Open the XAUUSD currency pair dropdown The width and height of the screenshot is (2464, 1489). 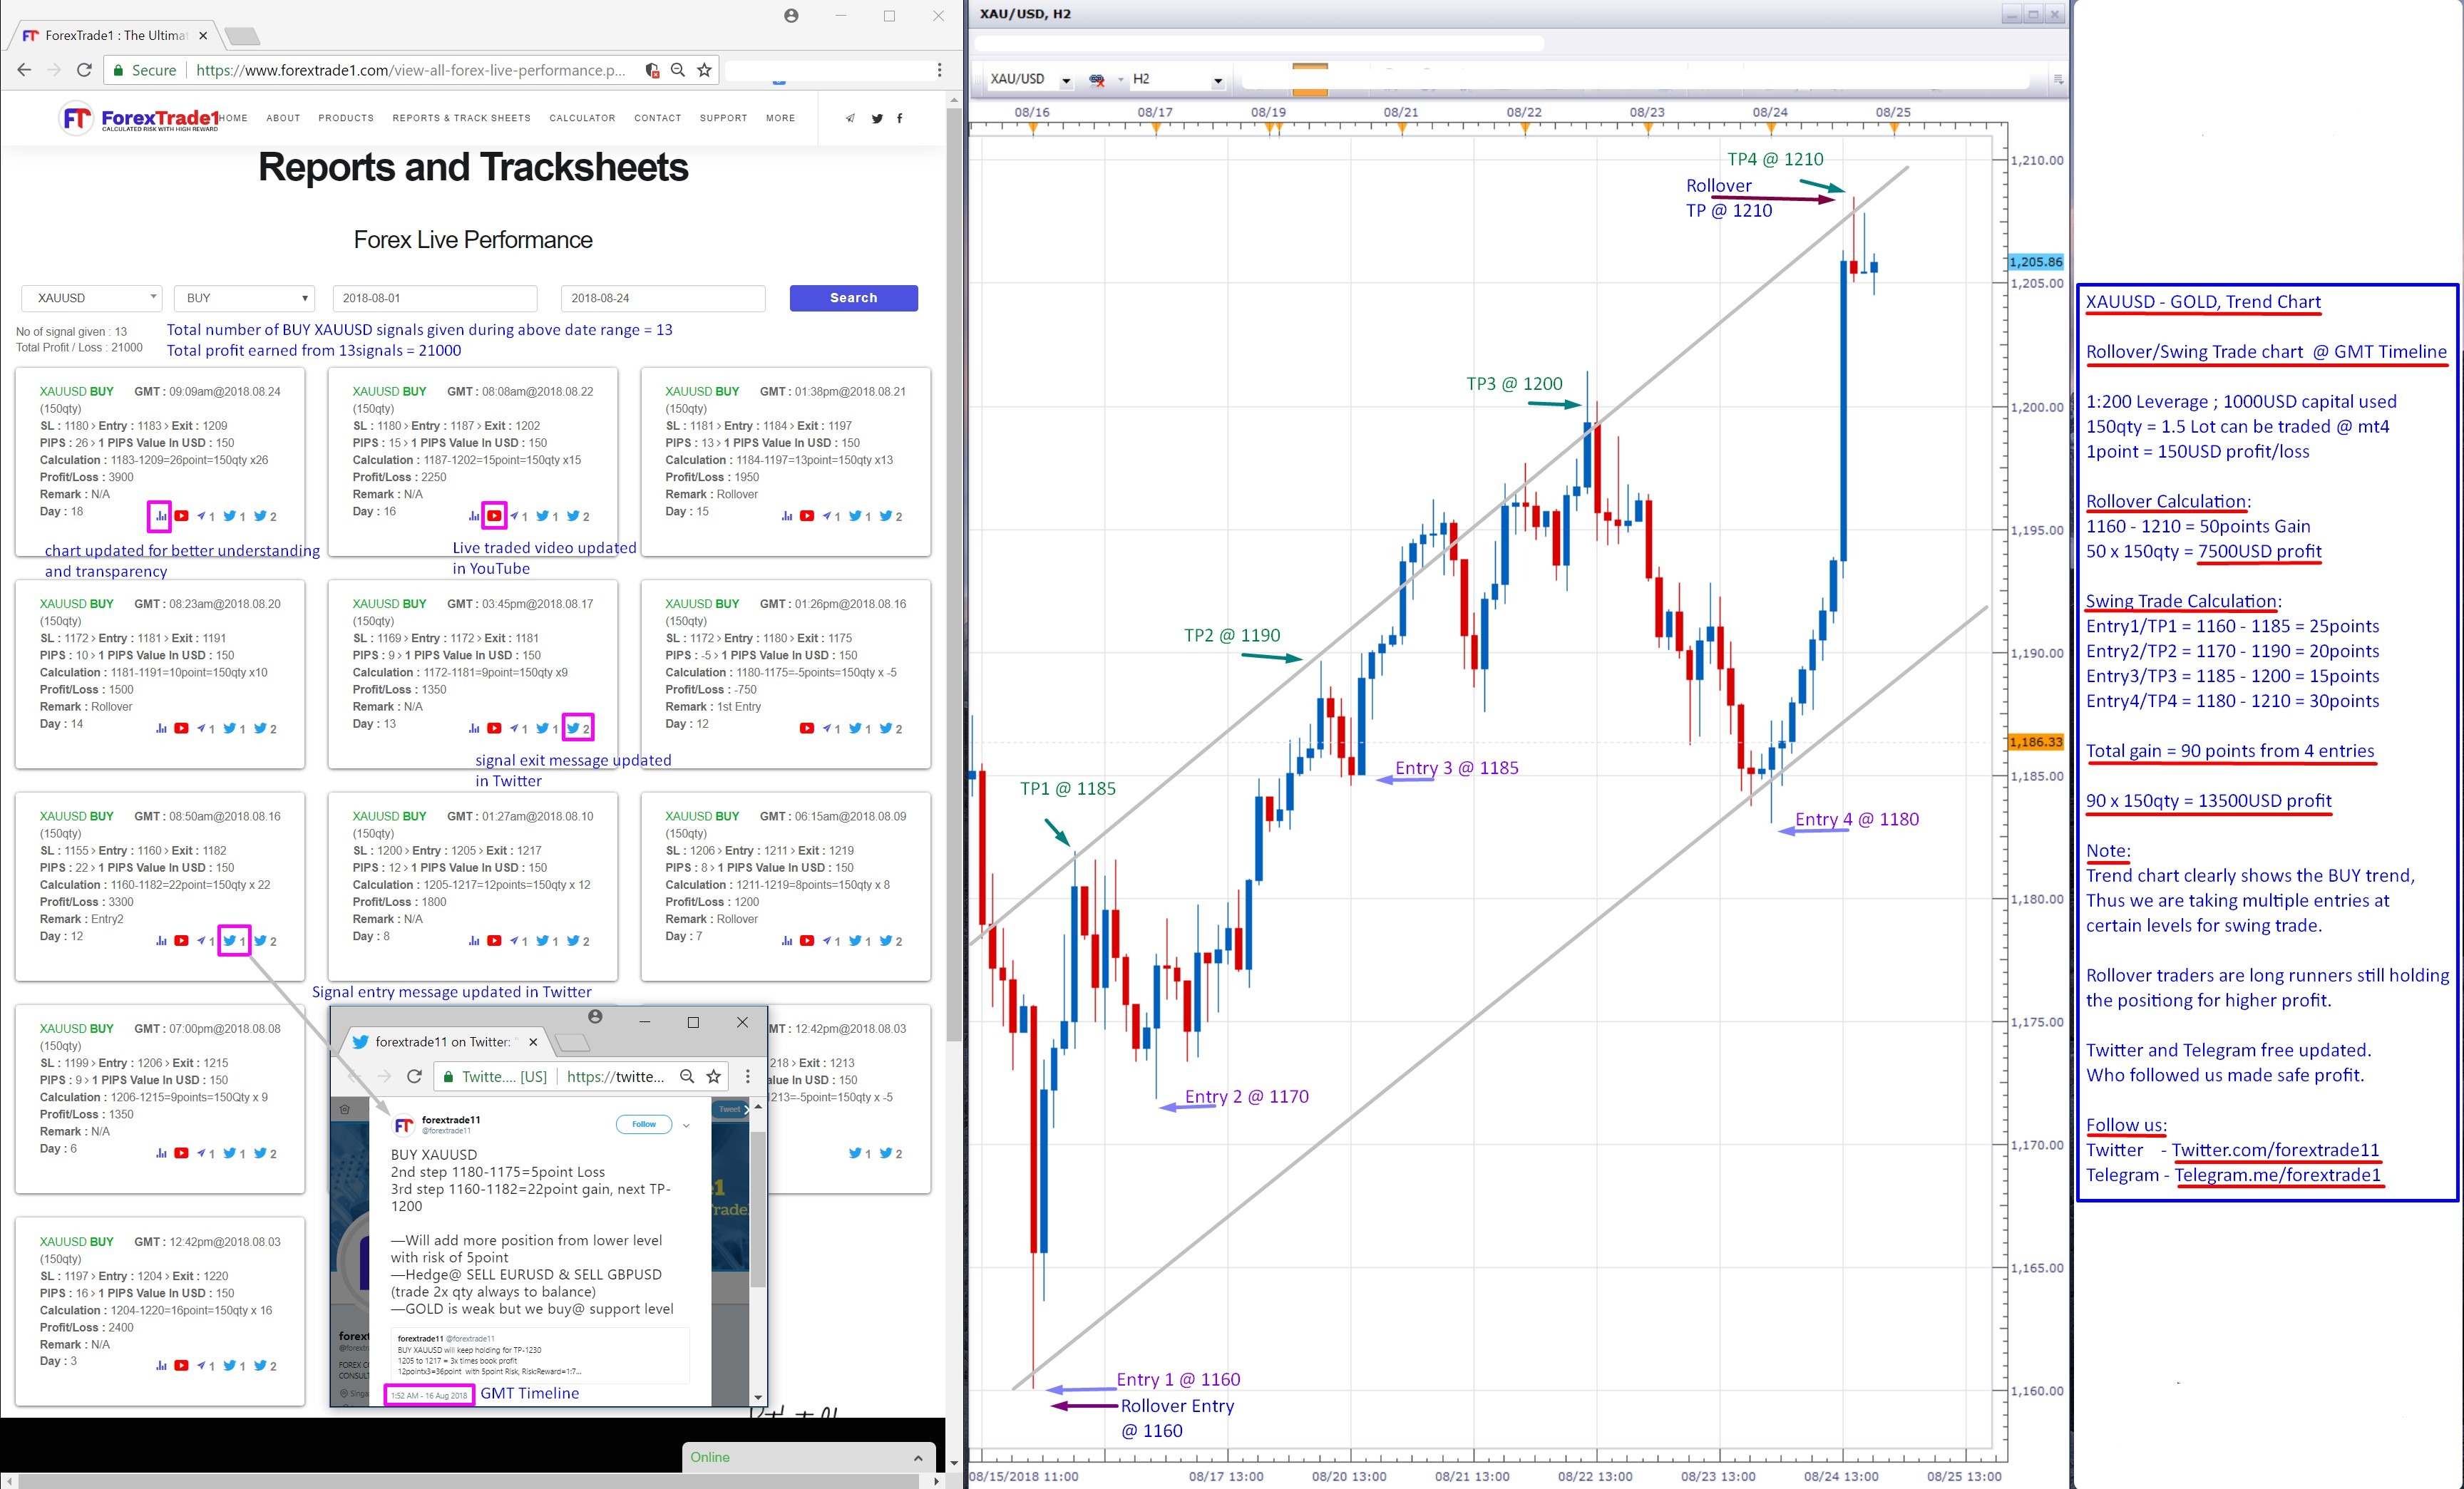(91, 298)
